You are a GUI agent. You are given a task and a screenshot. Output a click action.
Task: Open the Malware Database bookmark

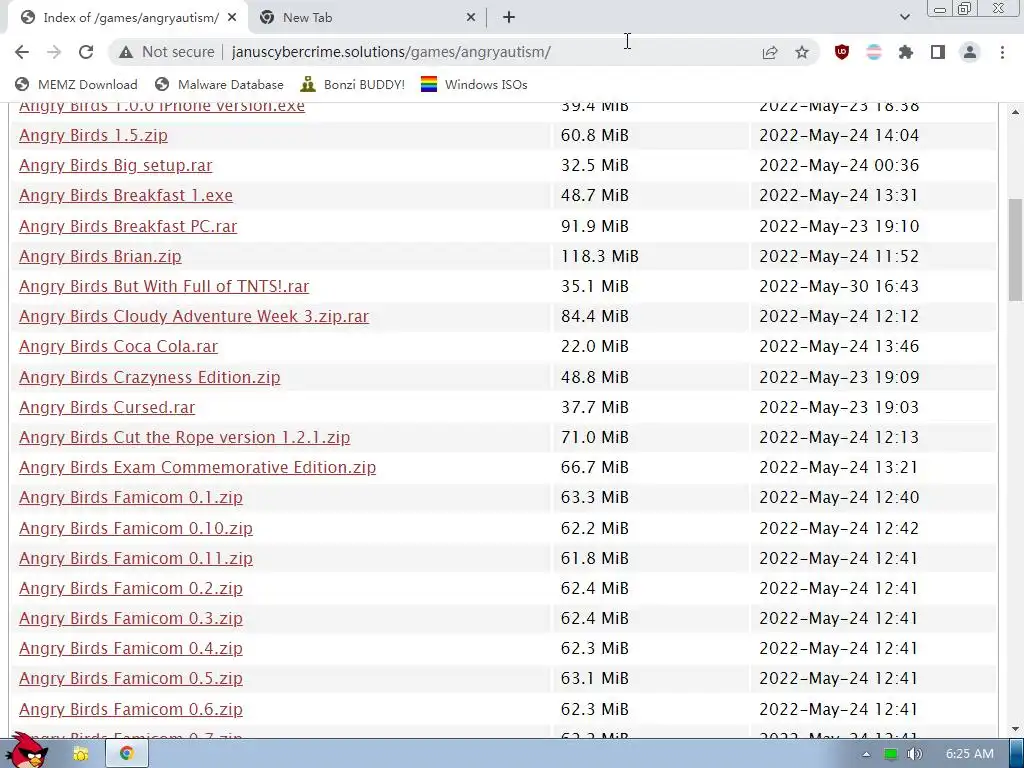[x=219, y=84]
